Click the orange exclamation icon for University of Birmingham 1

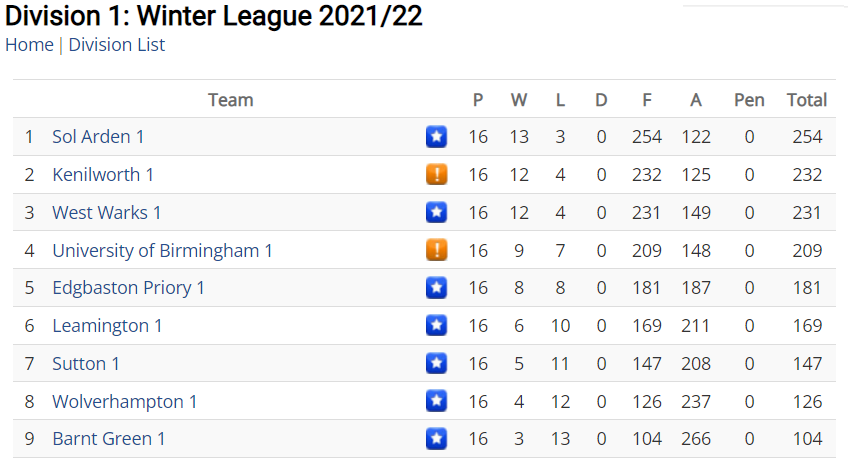tap(436, 250)
